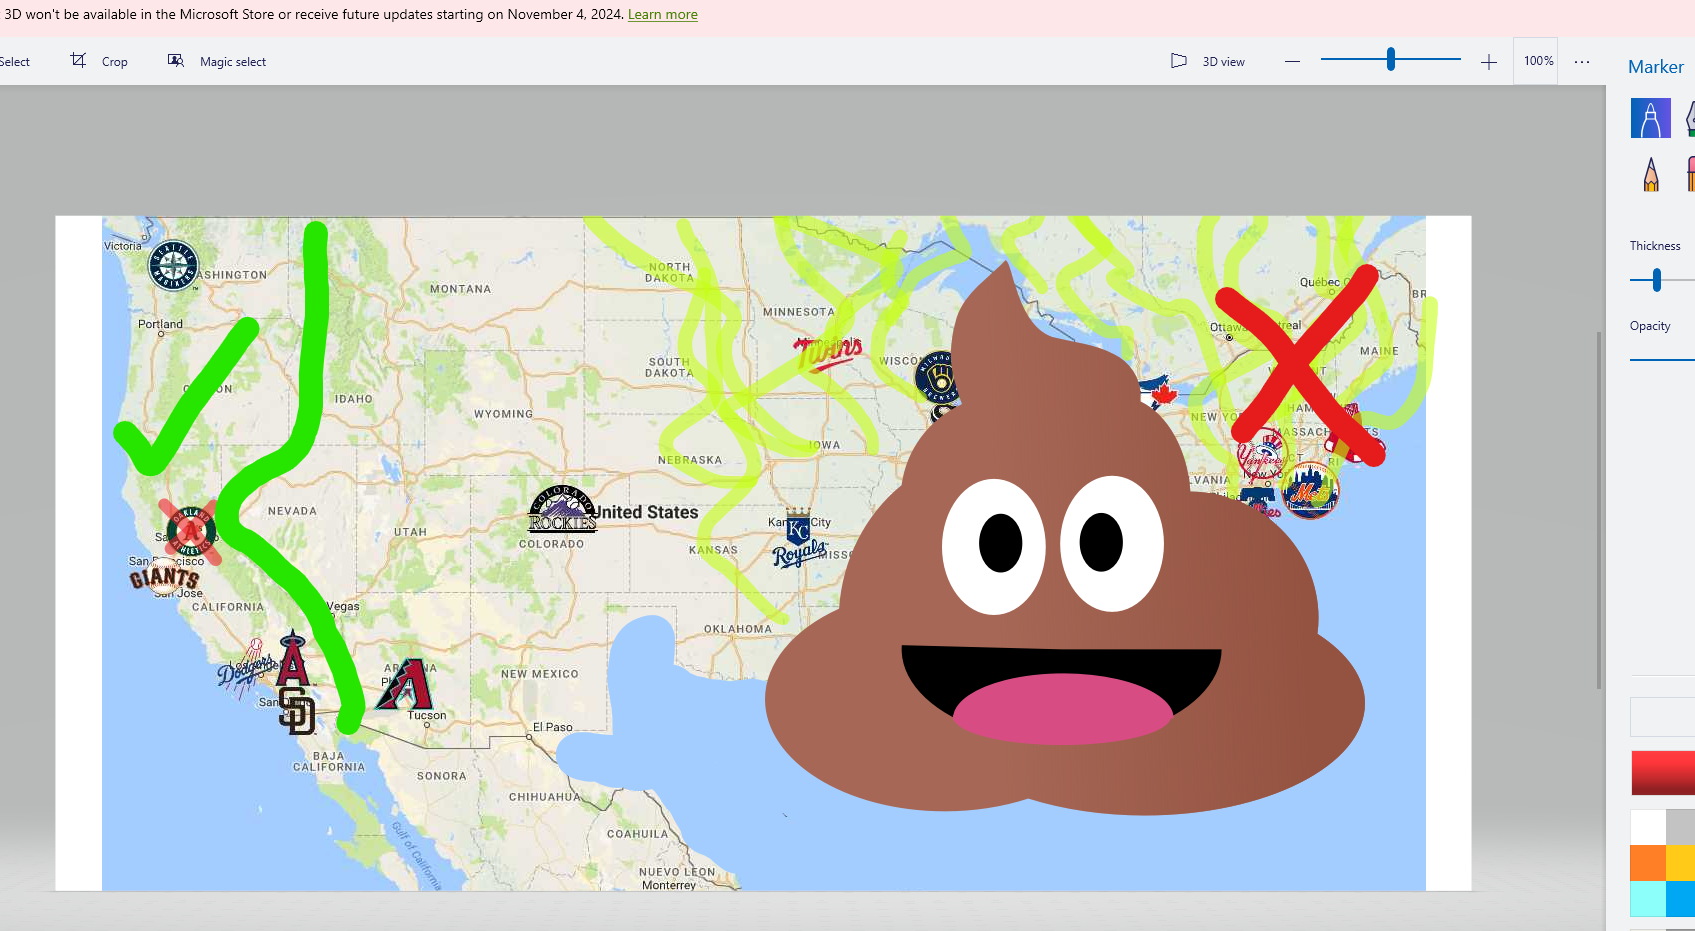The width and height of the screenshot is (1695, 931).
Task: Pick the orange color swatch
Action: point(1648,863)
